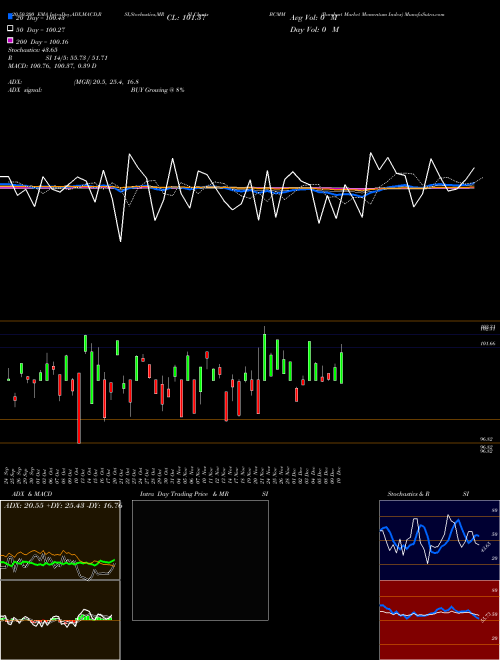
Task: Click the empty intraday trading price chart box
Action: tap(200, 560)
